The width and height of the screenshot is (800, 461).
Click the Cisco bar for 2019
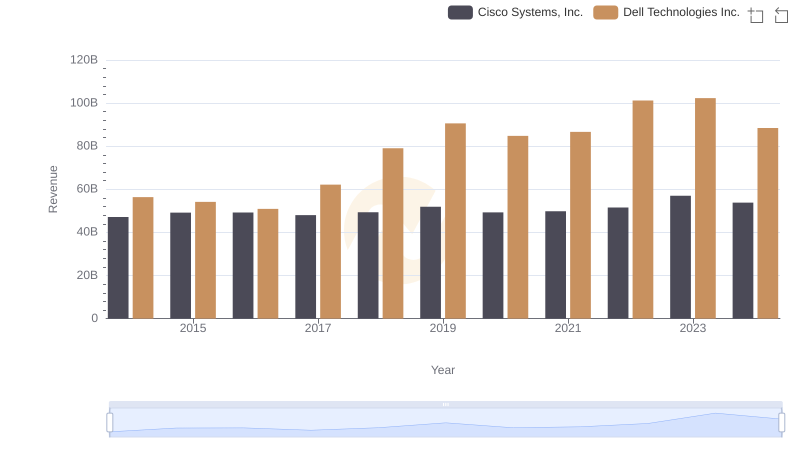point(430,263)
